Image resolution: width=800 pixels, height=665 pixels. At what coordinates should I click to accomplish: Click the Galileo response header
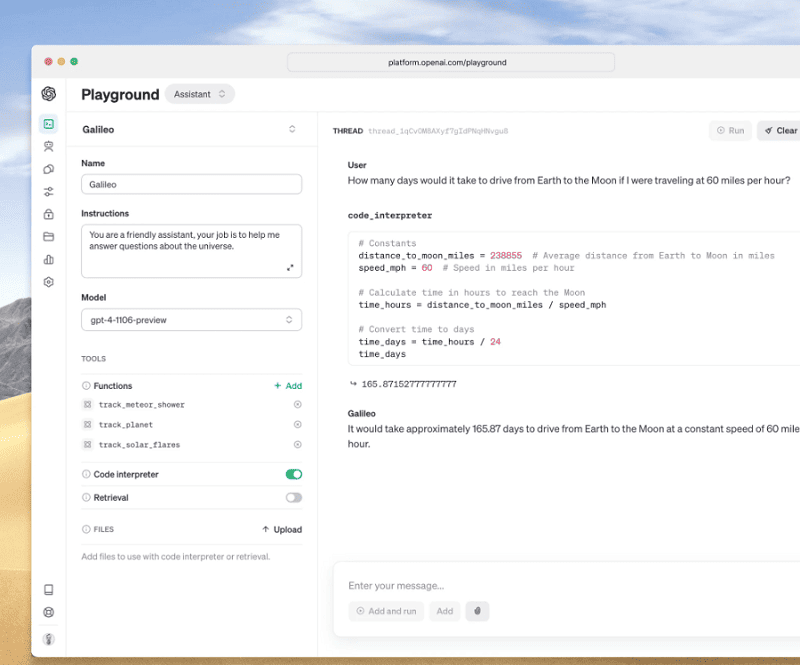pyautogui.click(x=361, y=413)
